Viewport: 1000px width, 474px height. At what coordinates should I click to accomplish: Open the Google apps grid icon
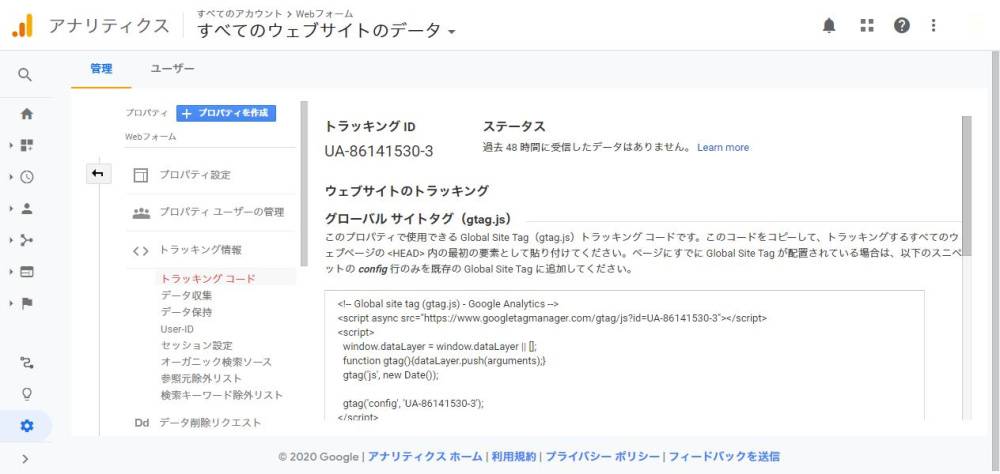(x=866, y=26)
